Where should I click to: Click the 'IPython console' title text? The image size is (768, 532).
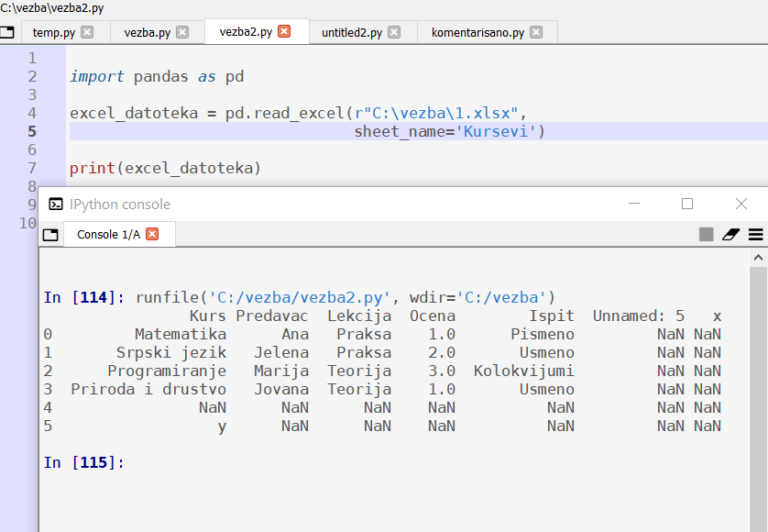(120, 204)
